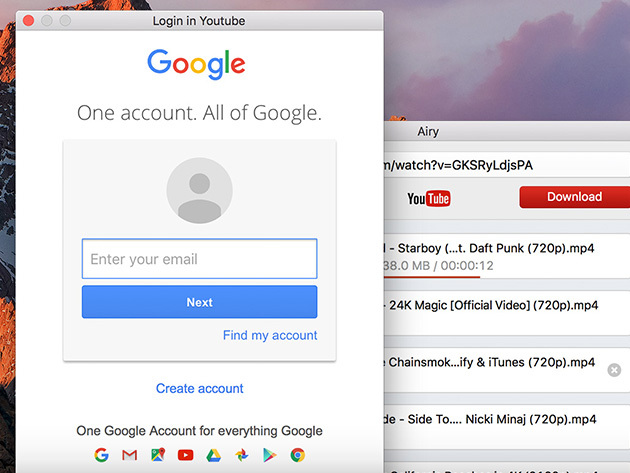Click the Airy window title bar text

click(x=428, y=131)
